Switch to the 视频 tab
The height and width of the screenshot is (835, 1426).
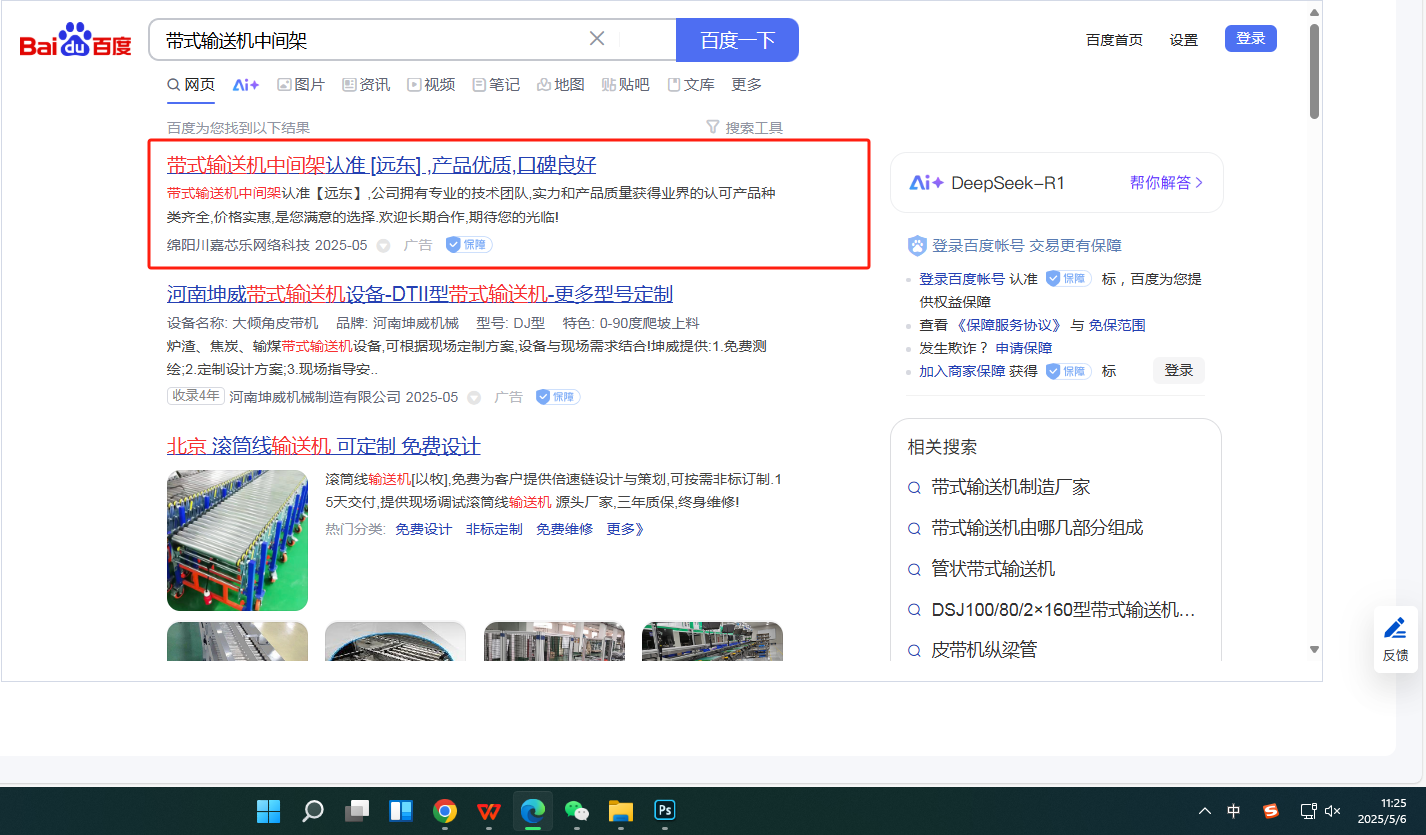[431, 85]
